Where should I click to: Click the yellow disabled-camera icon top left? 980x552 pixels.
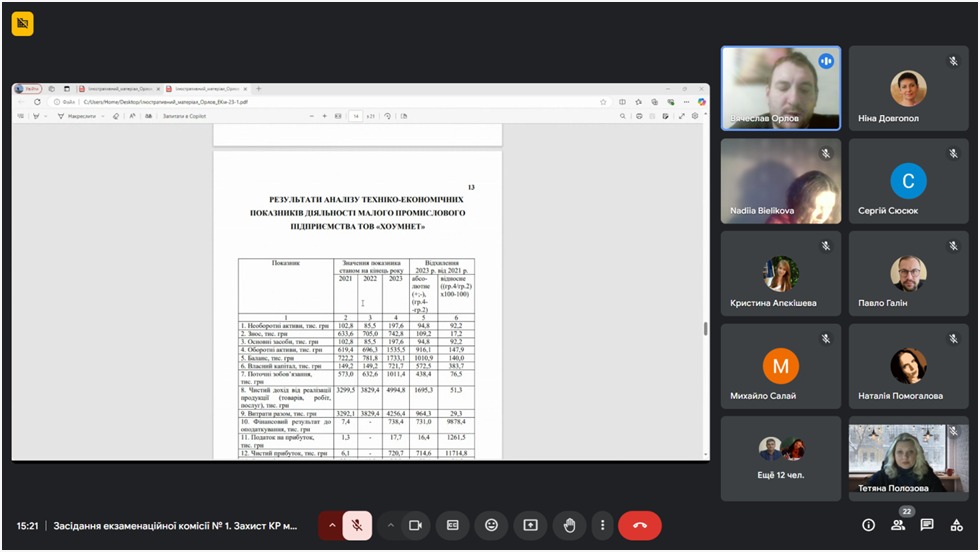(22, 24)
